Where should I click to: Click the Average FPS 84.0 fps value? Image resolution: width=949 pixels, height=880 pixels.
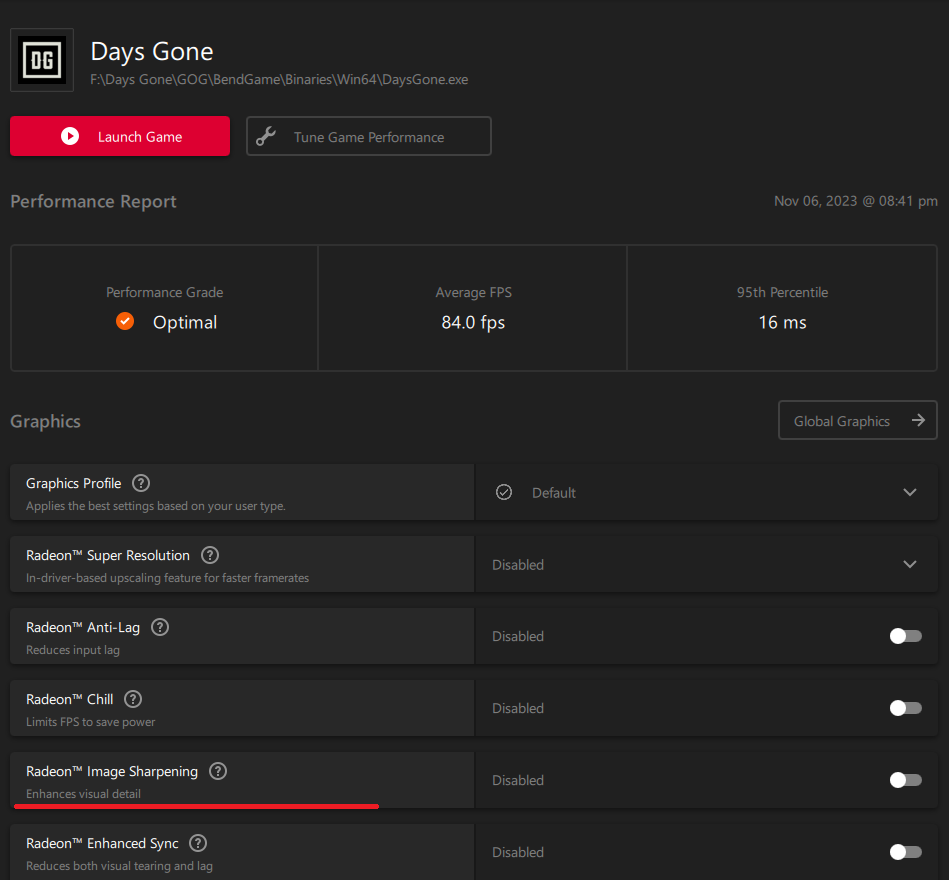[473, 322]
